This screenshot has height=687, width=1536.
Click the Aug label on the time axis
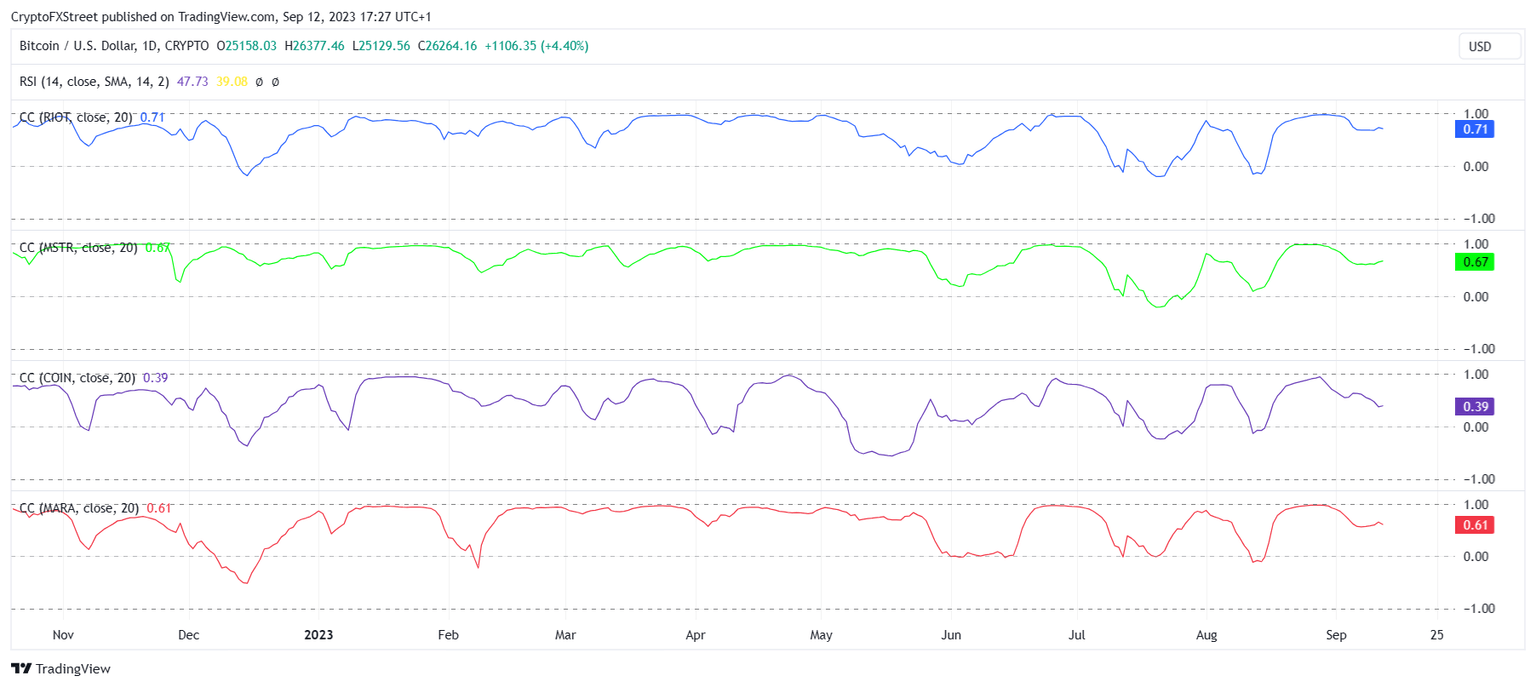tap(1207, 635)
